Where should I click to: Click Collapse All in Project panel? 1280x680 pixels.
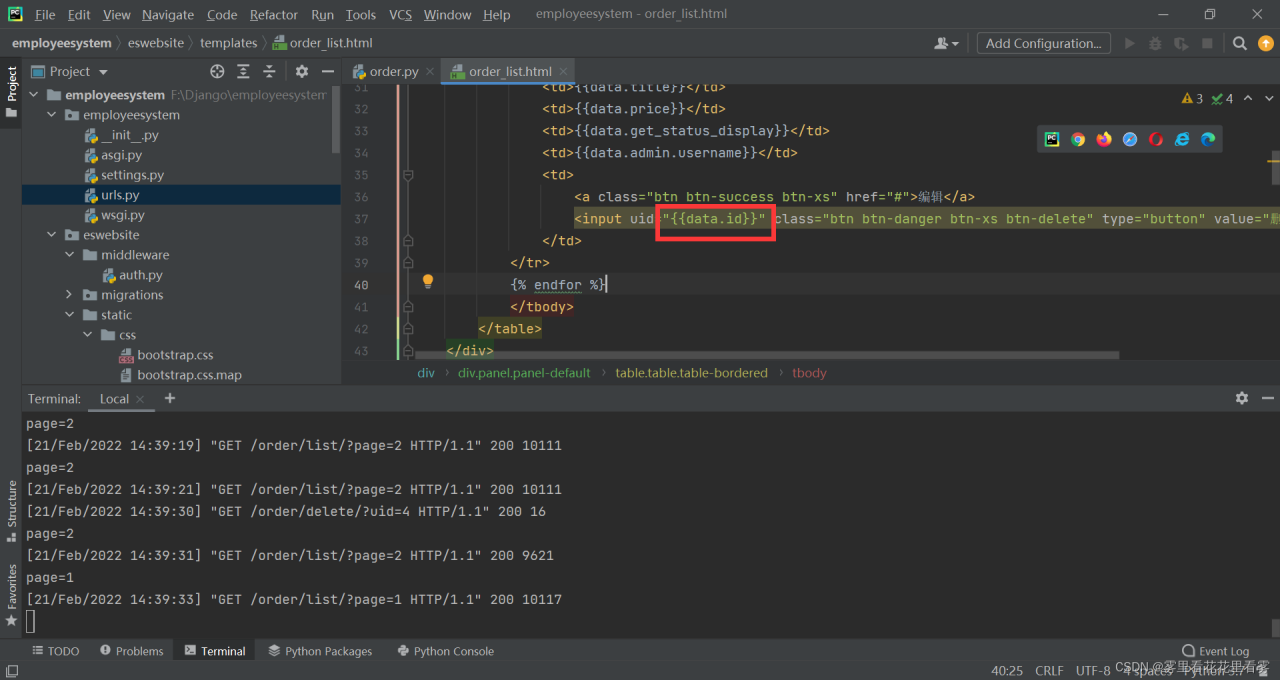point(269,71)
